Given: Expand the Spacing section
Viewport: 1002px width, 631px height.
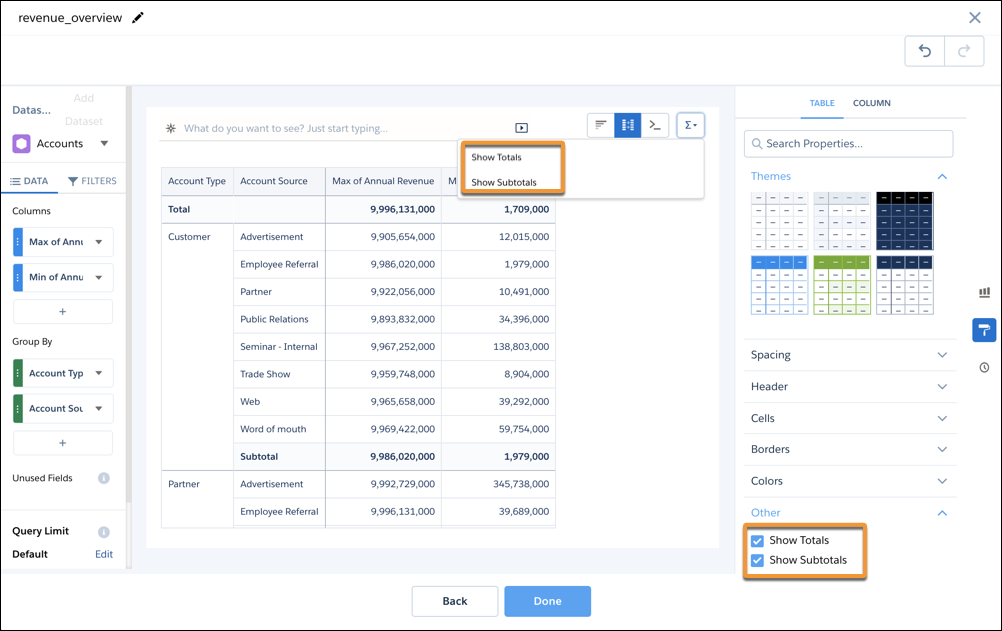Looking at the screenshot, I should tap(849, 355).
